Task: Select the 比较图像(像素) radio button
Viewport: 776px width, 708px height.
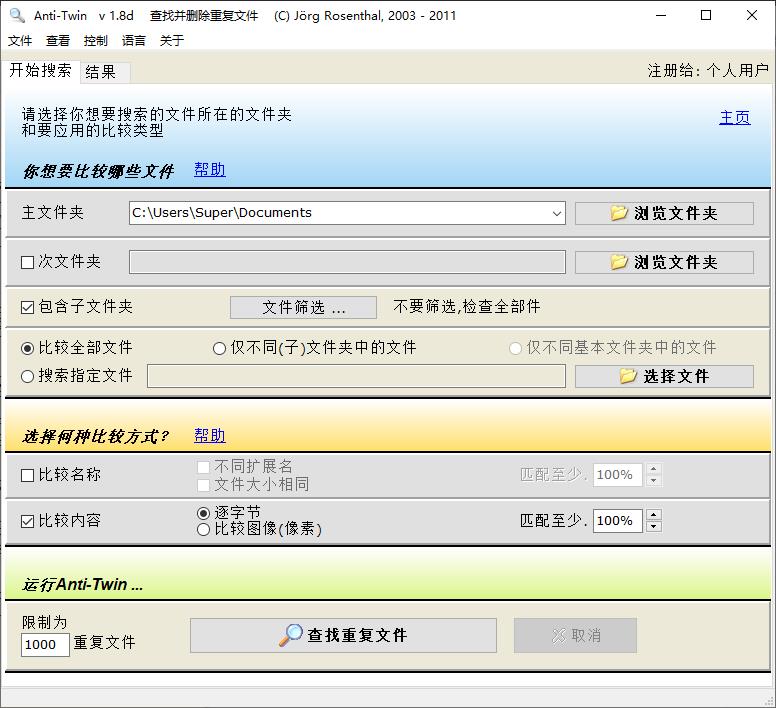Action: [x=203, y=530]
